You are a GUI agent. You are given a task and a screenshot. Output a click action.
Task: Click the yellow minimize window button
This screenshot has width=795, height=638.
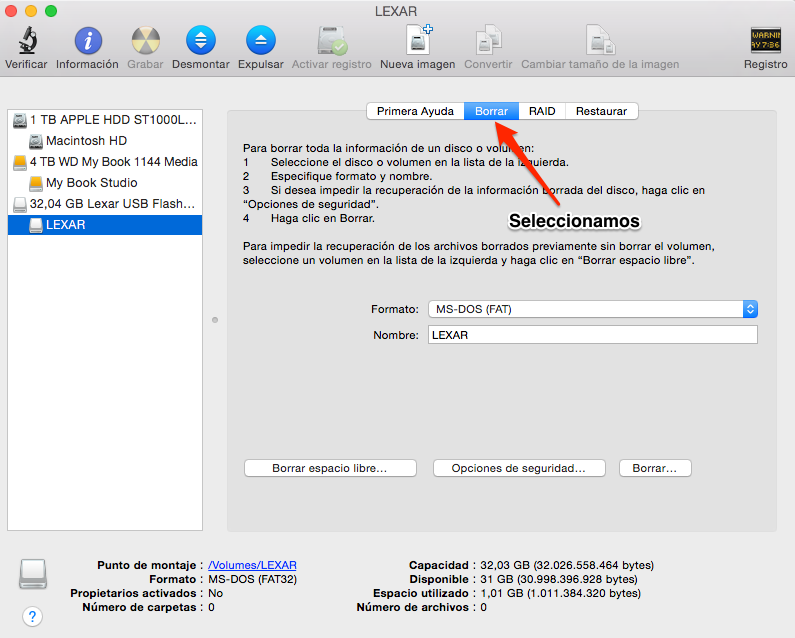[31, 11]
